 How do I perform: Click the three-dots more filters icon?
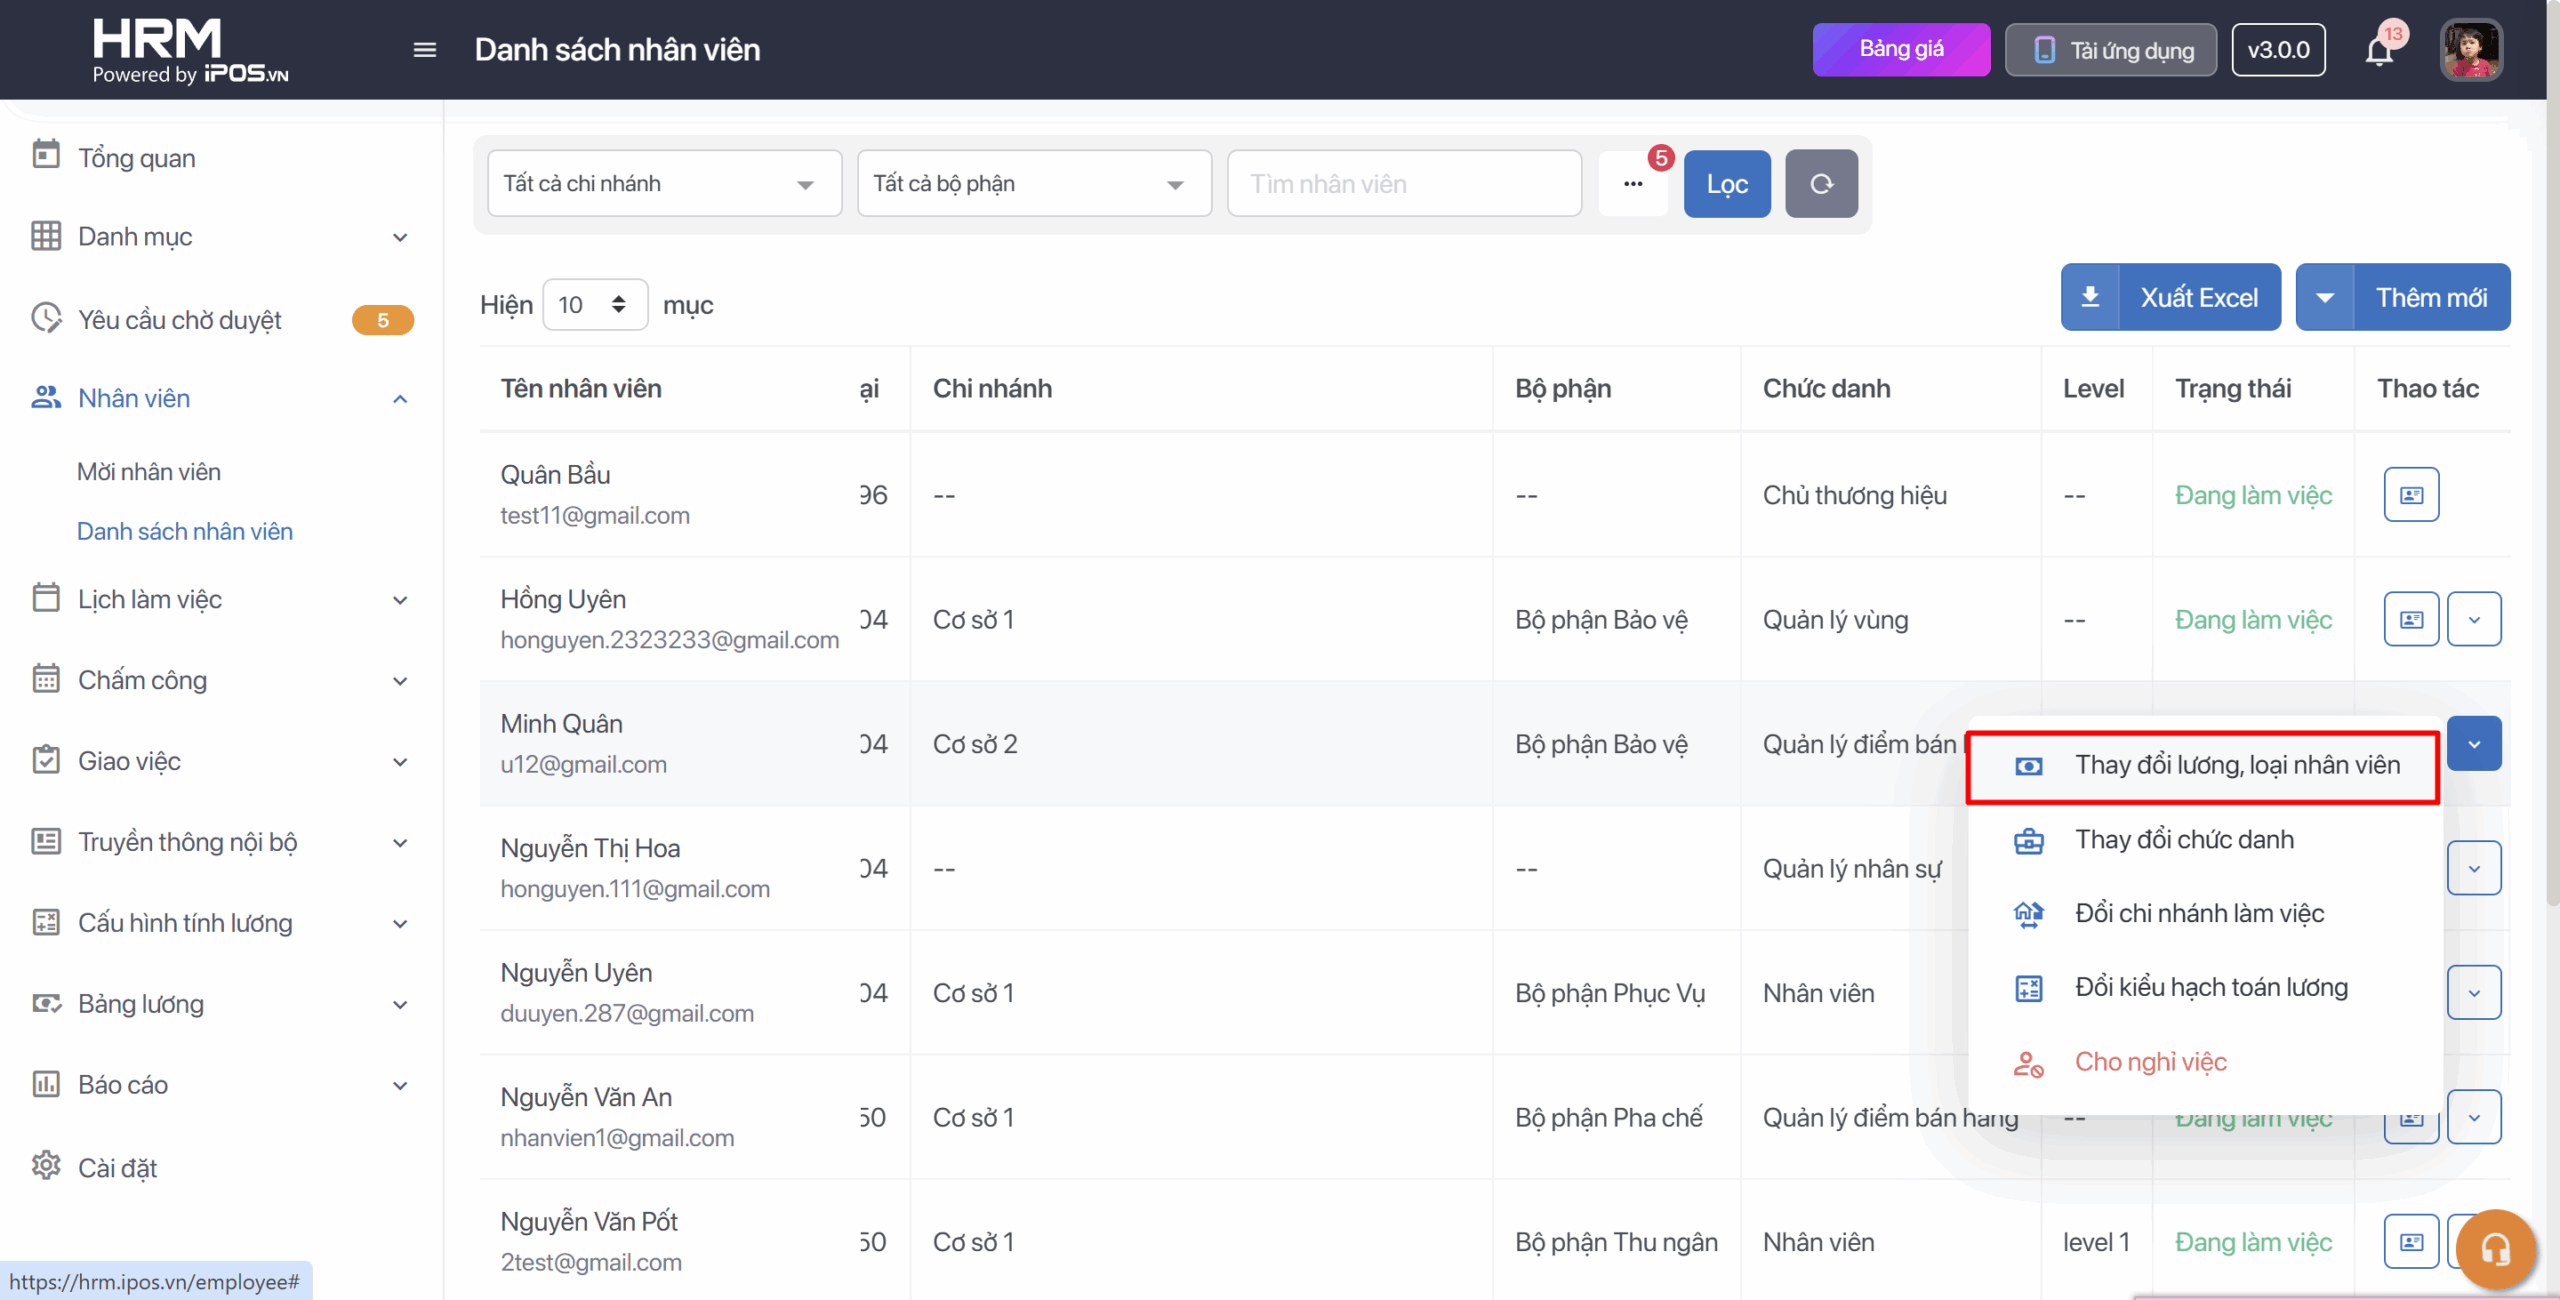(1633, 184)
